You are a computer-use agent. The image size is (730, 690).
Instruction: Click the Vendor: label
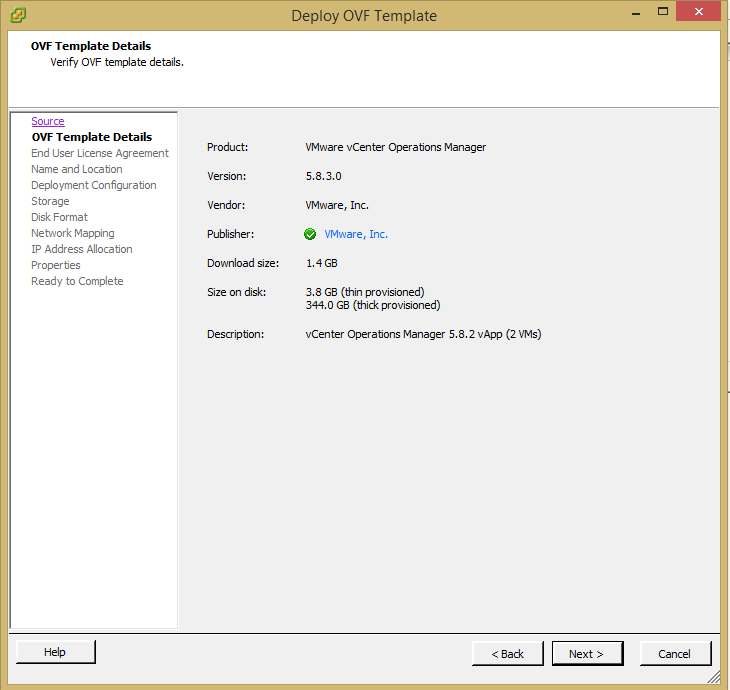pyautogui.click(x=226, y=205)
